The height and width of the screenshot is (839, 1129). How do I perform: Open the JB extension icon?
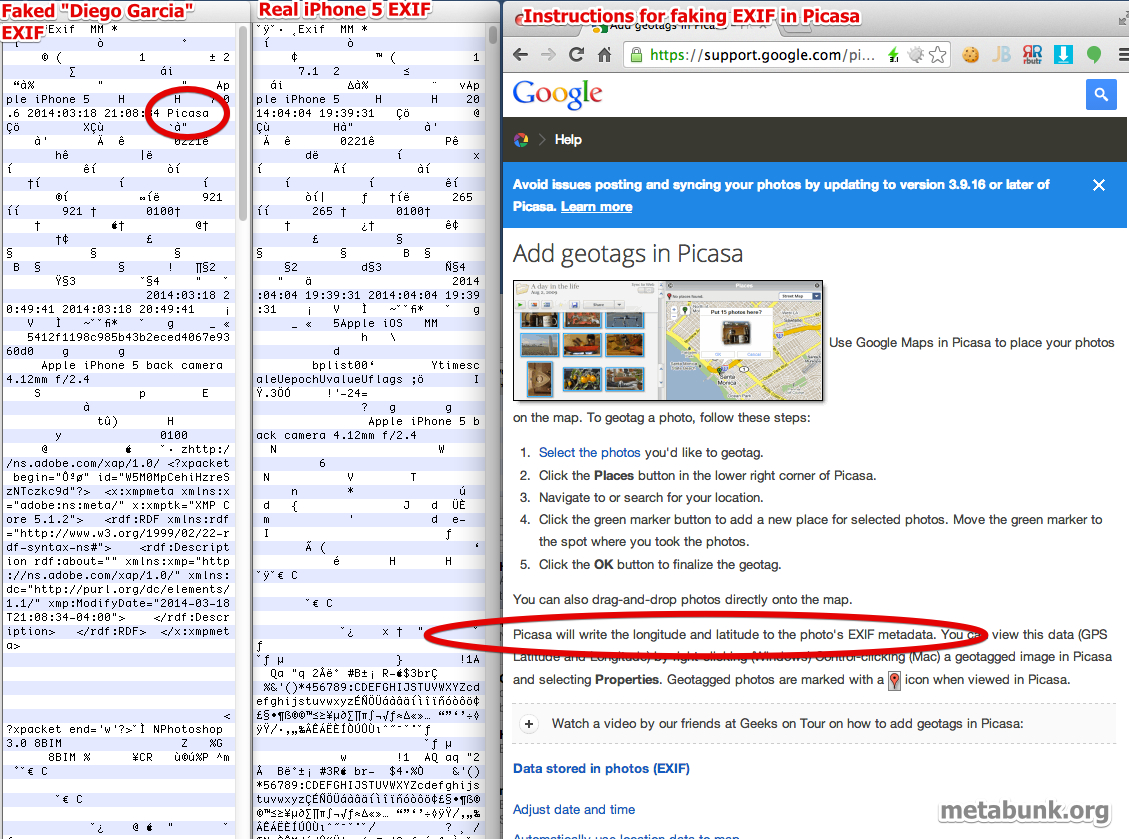[1002, 55]
